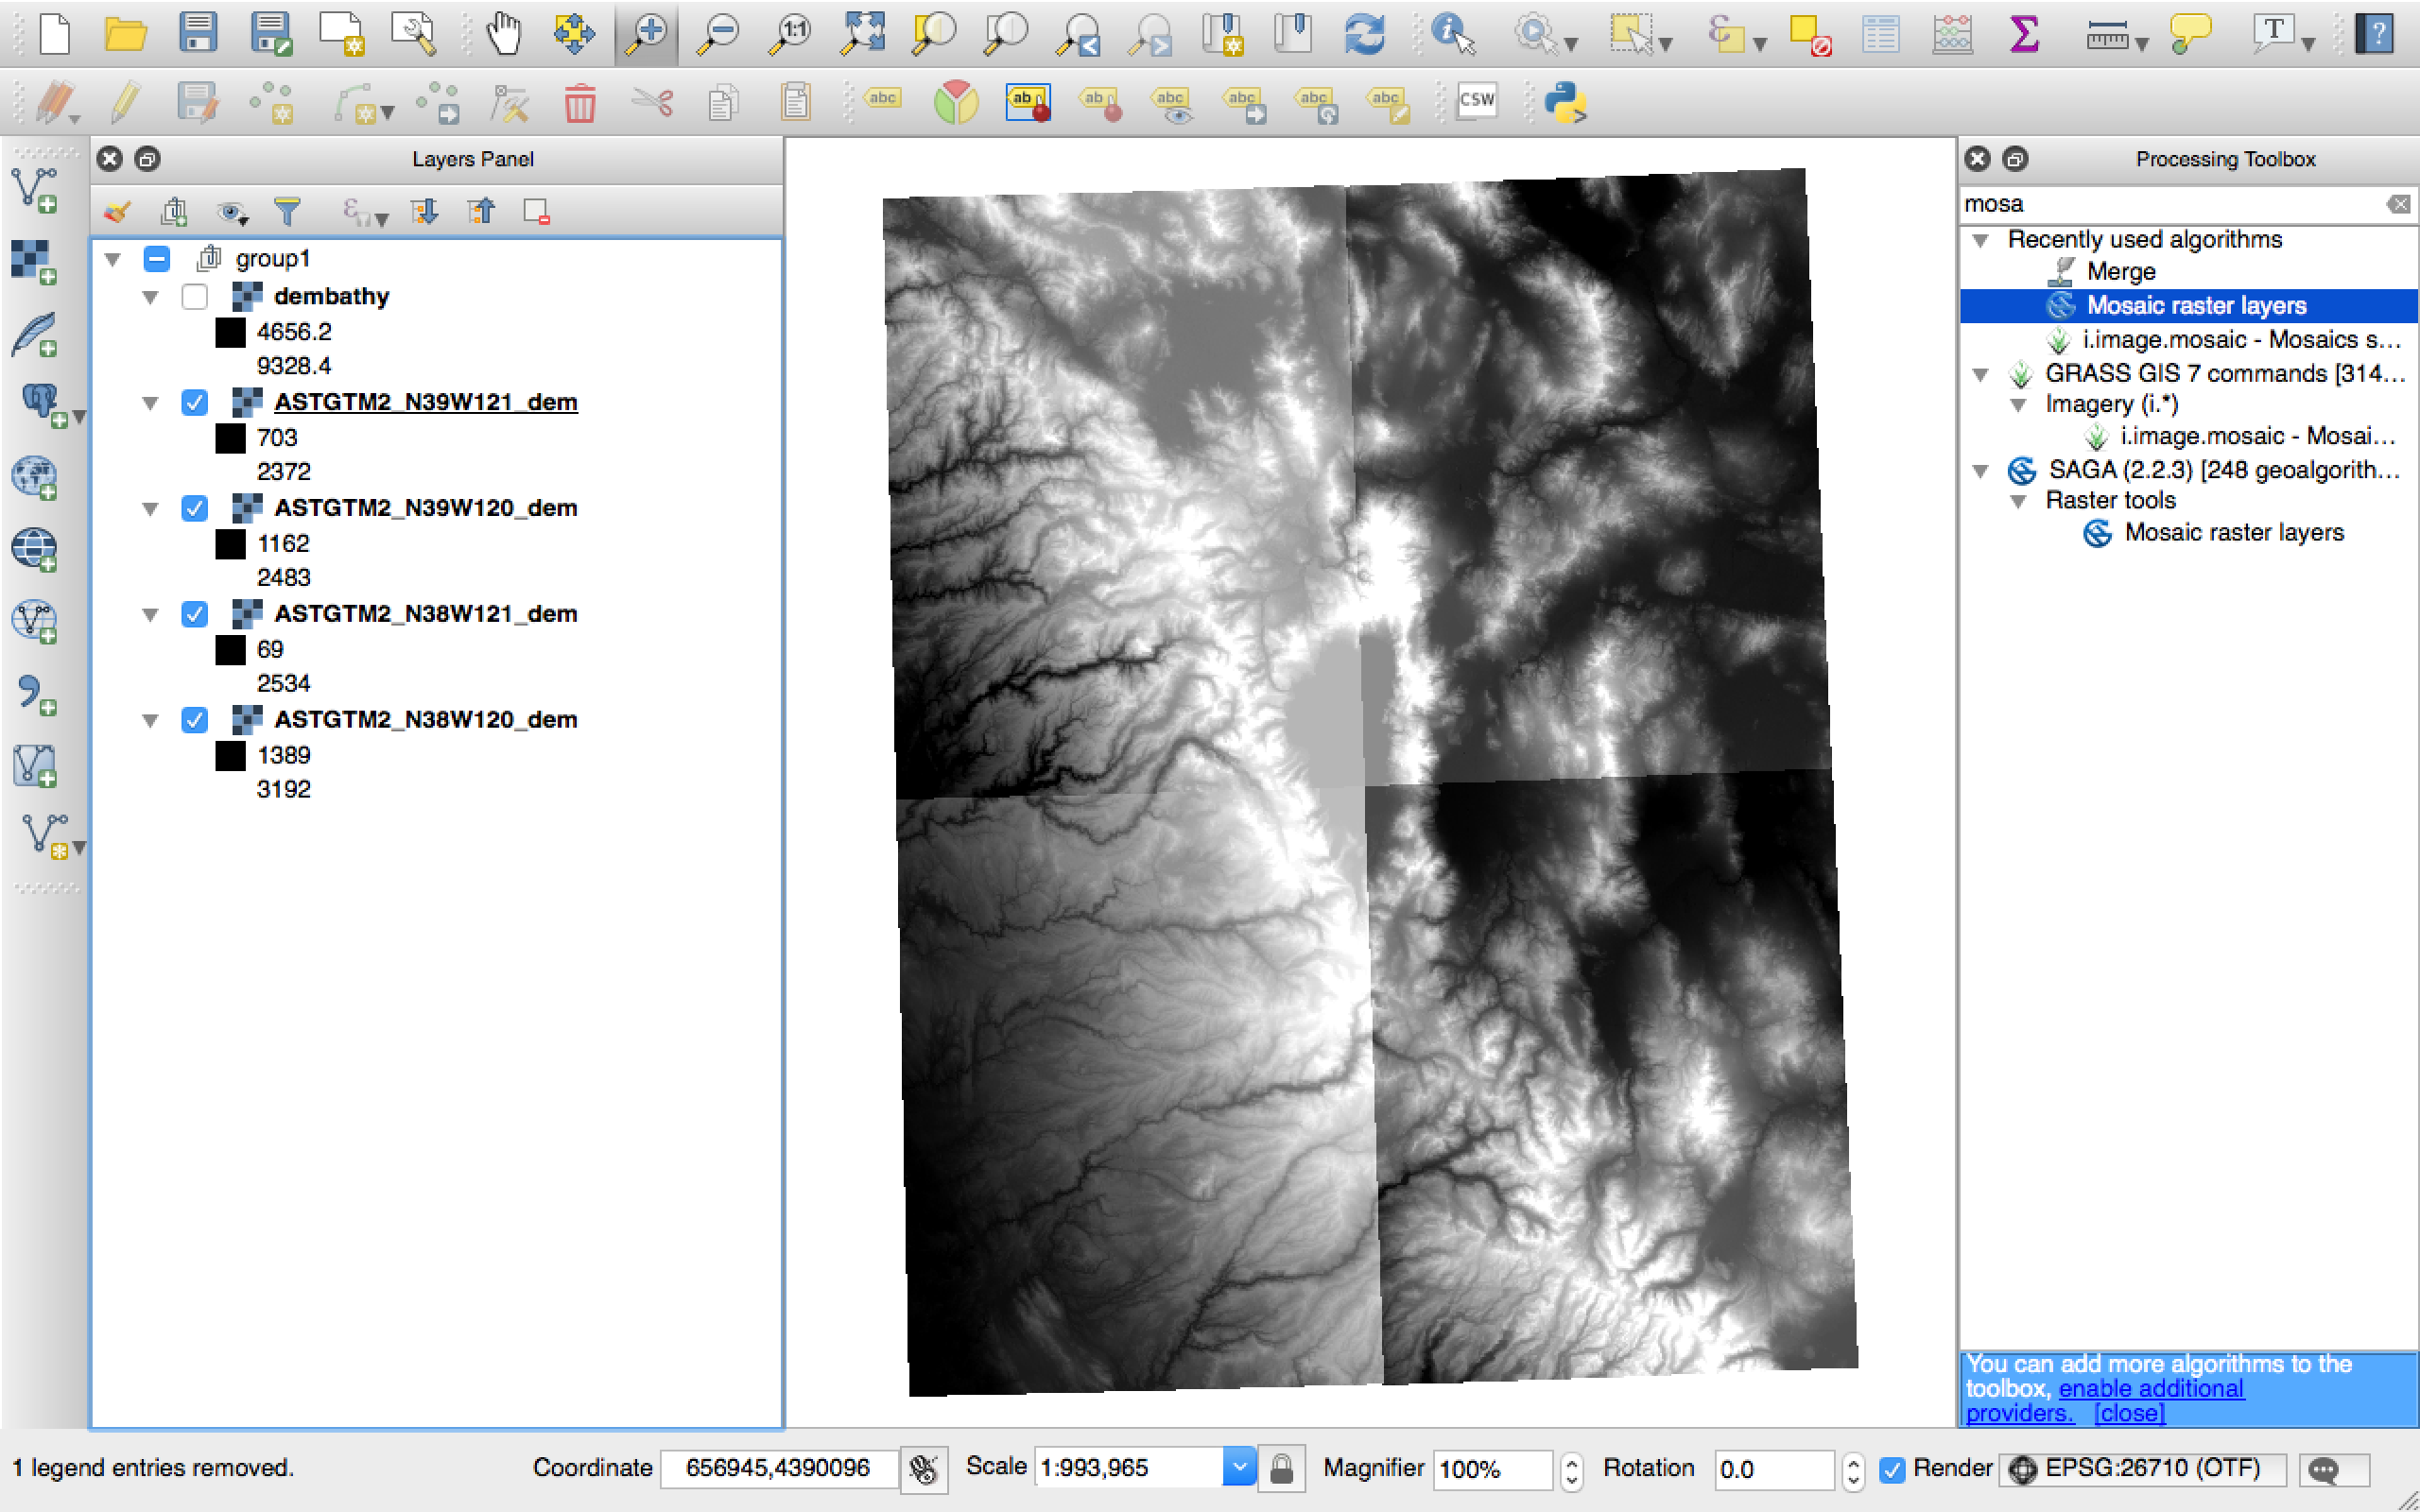Open the CSW metadata search icon
This screenshot has width=2420, height=1512.
1477,100
